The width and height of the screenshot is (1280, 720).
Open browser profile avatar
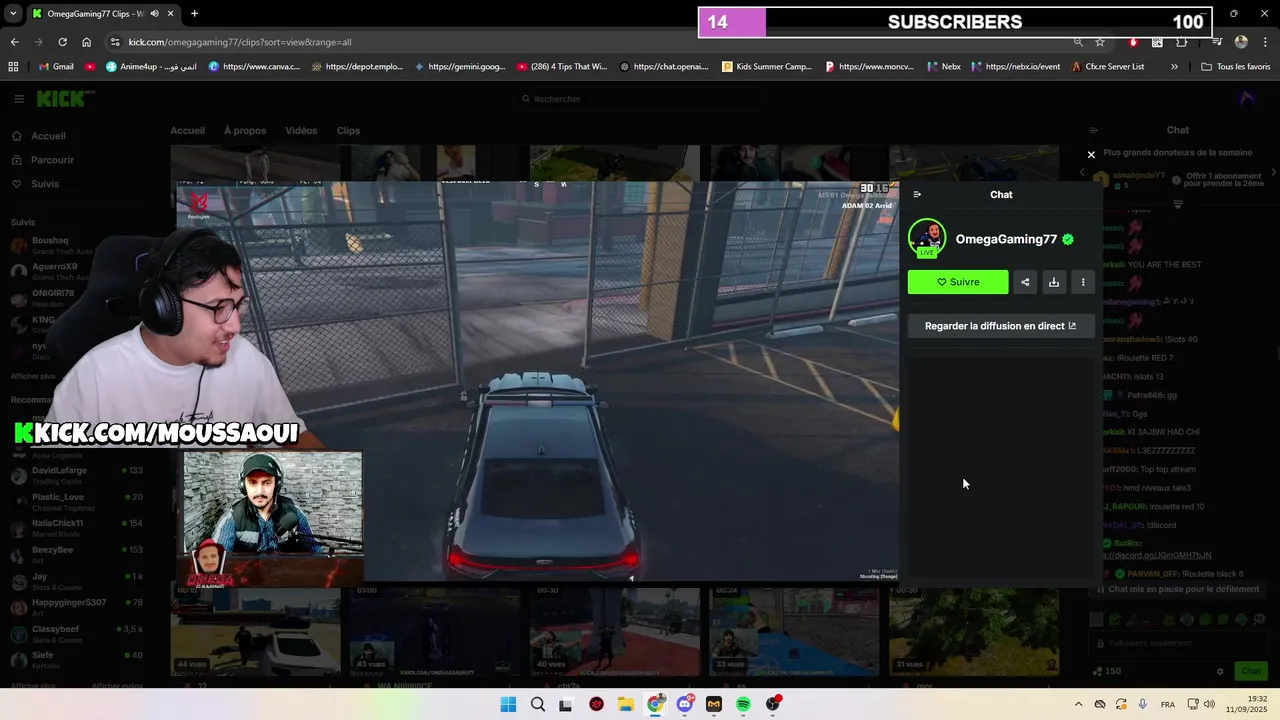point(1241,42)
